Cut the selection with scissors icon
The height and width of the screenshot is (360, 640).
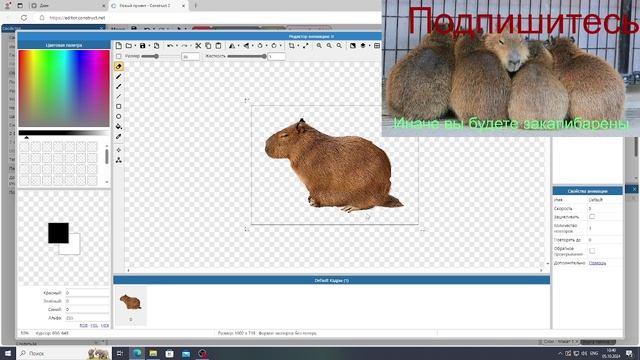coord(198,46)
